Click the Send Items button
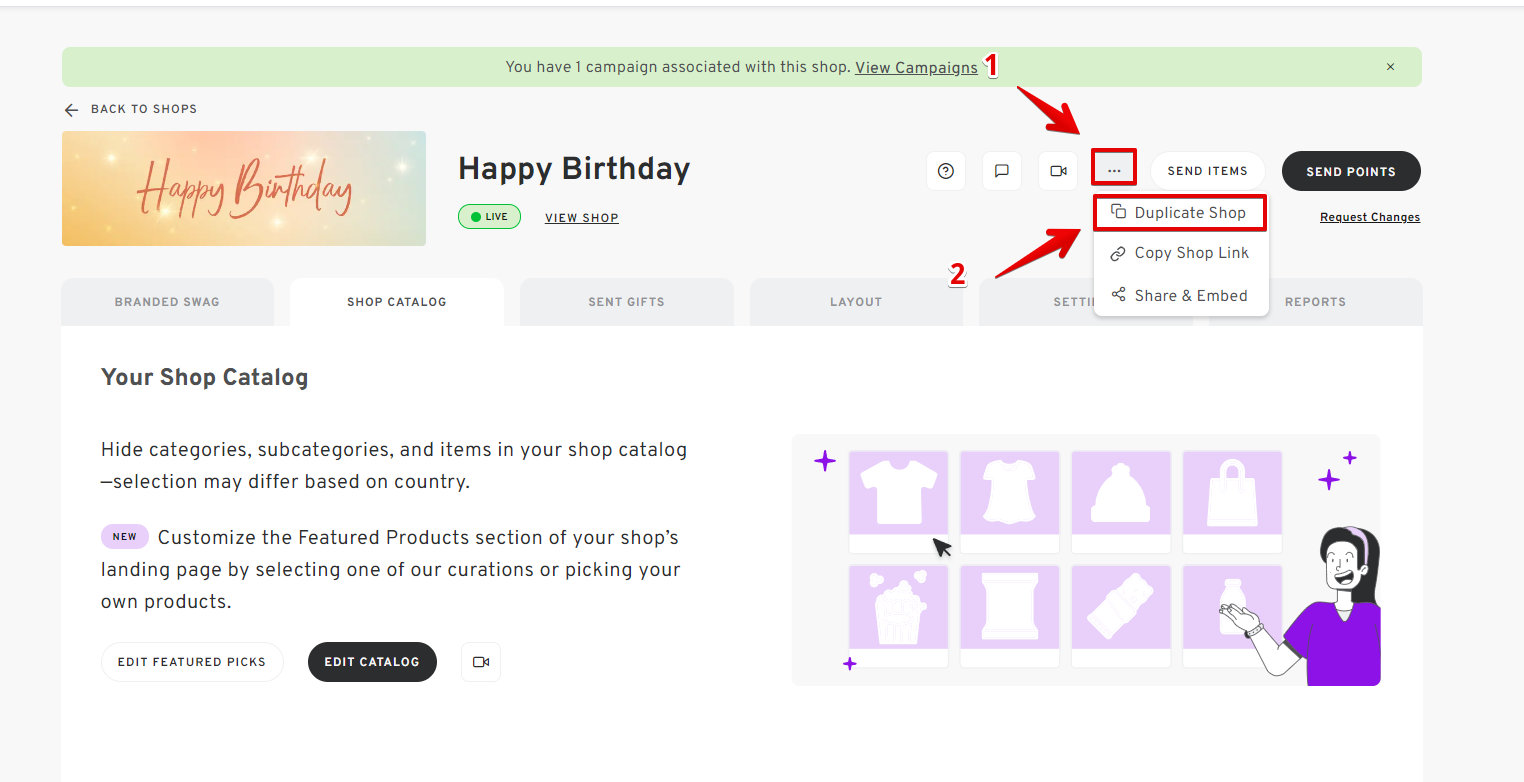This screenshot has width=1524, height=782. click(x=1207, y=171)
